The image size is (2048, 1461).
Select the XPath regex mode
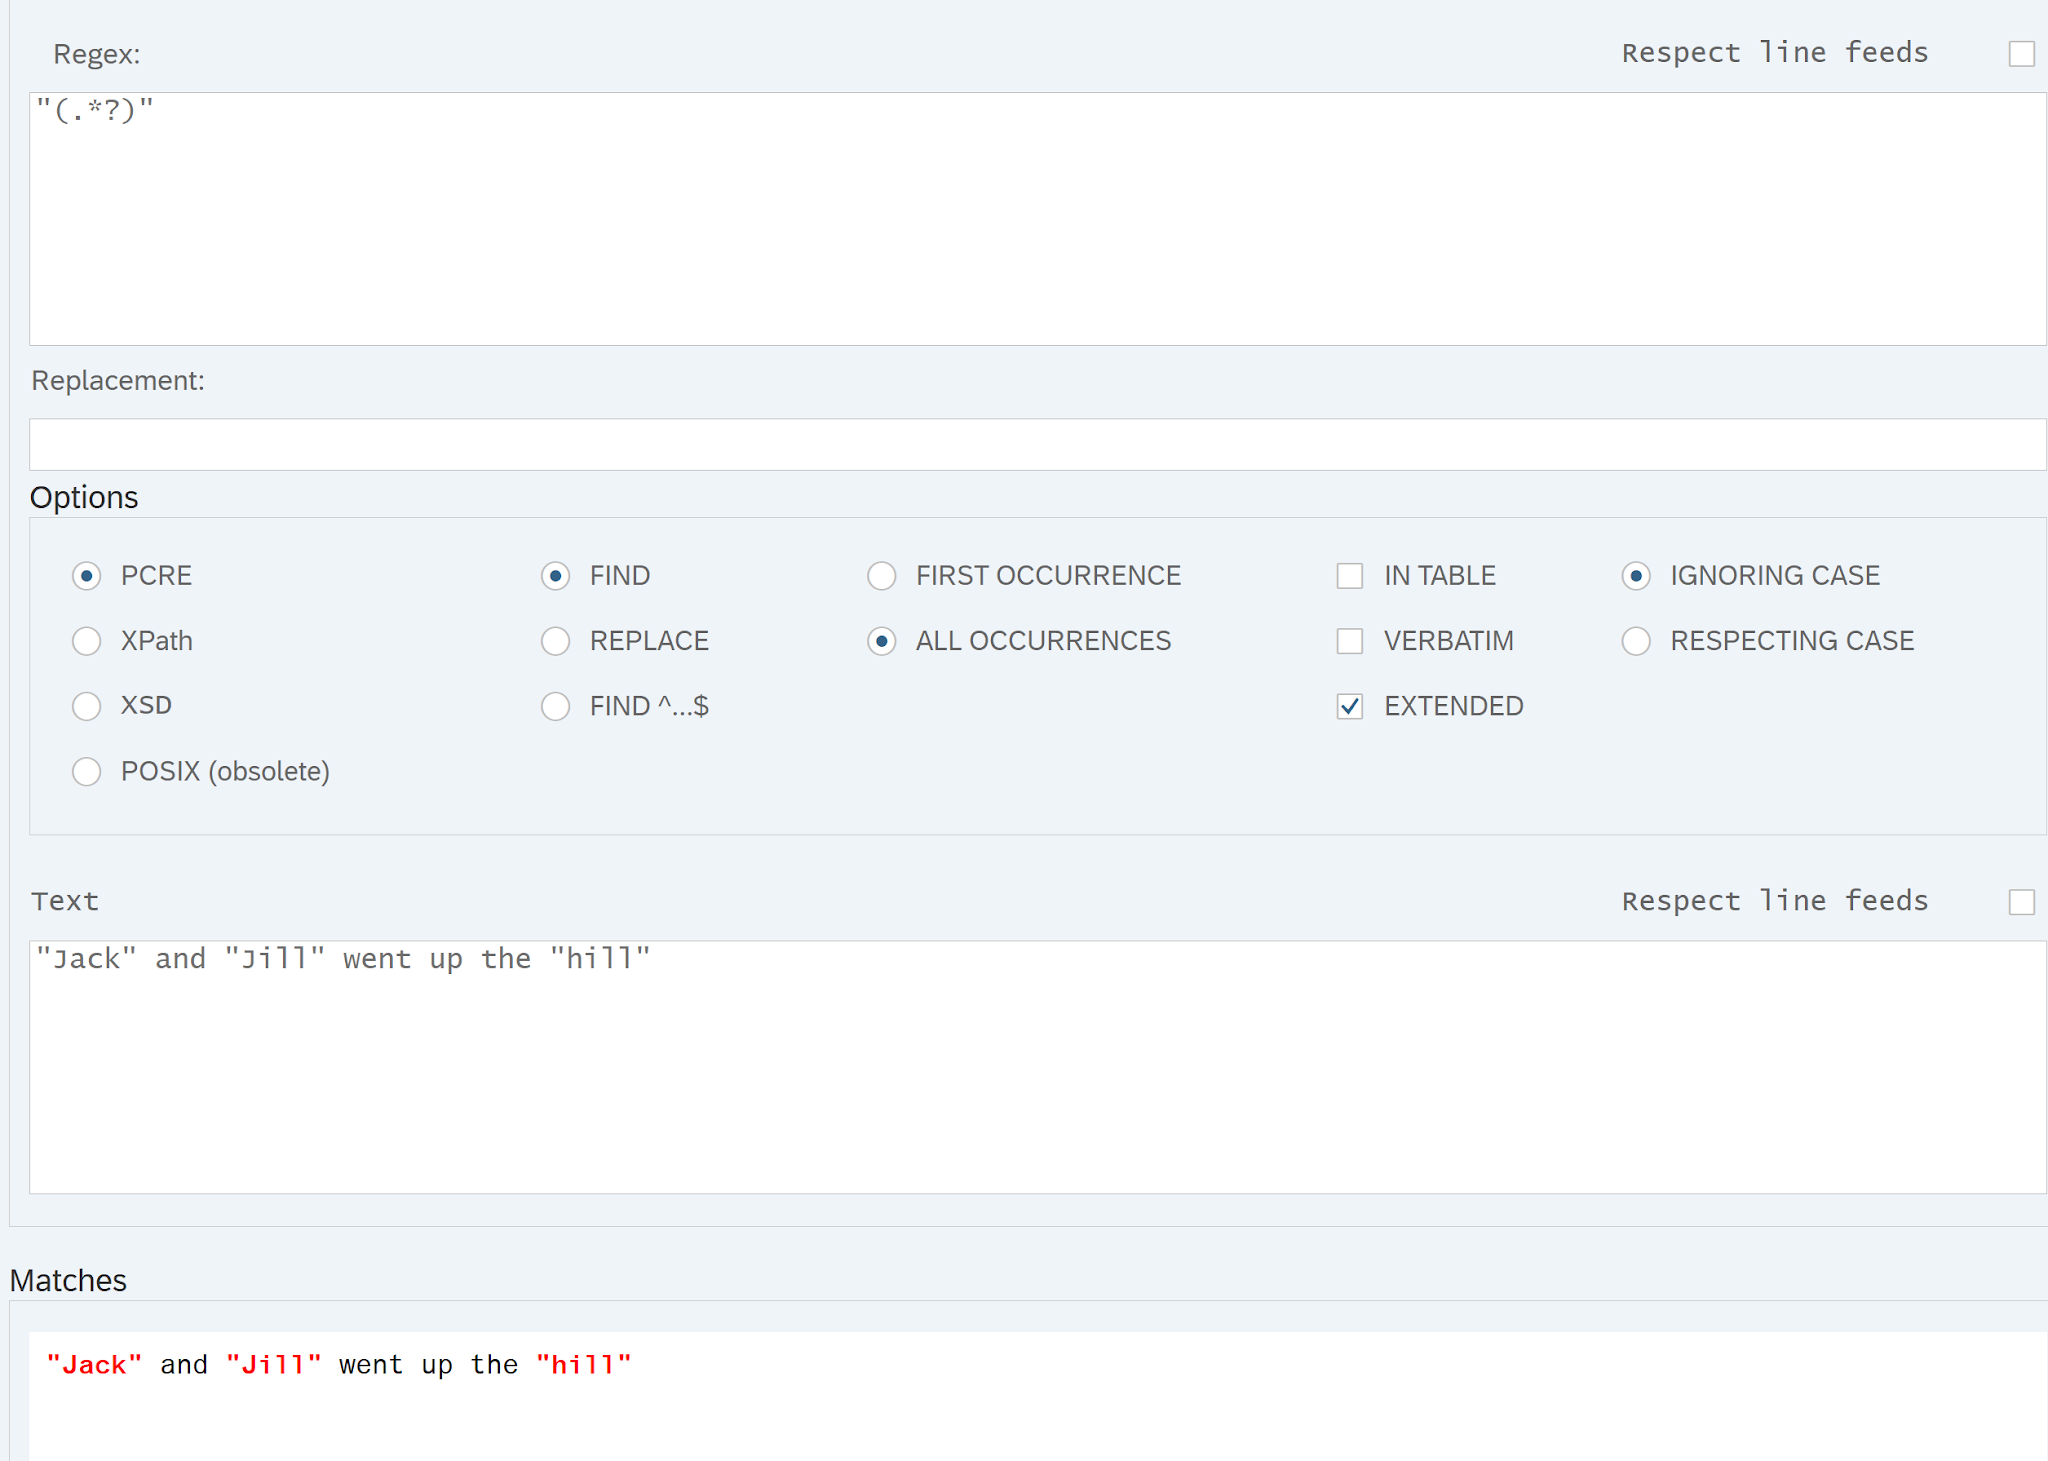87,641
